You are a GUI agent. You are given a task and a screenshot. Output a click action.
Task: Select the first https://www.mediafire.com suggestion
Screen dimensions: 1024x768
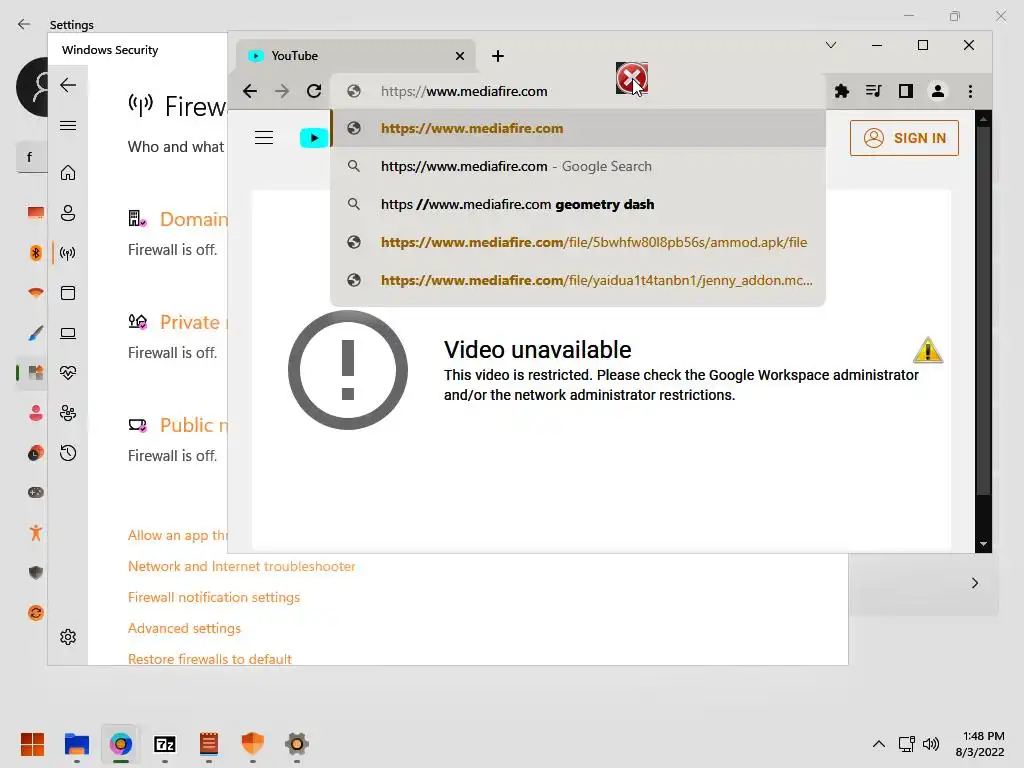point(578,129)
